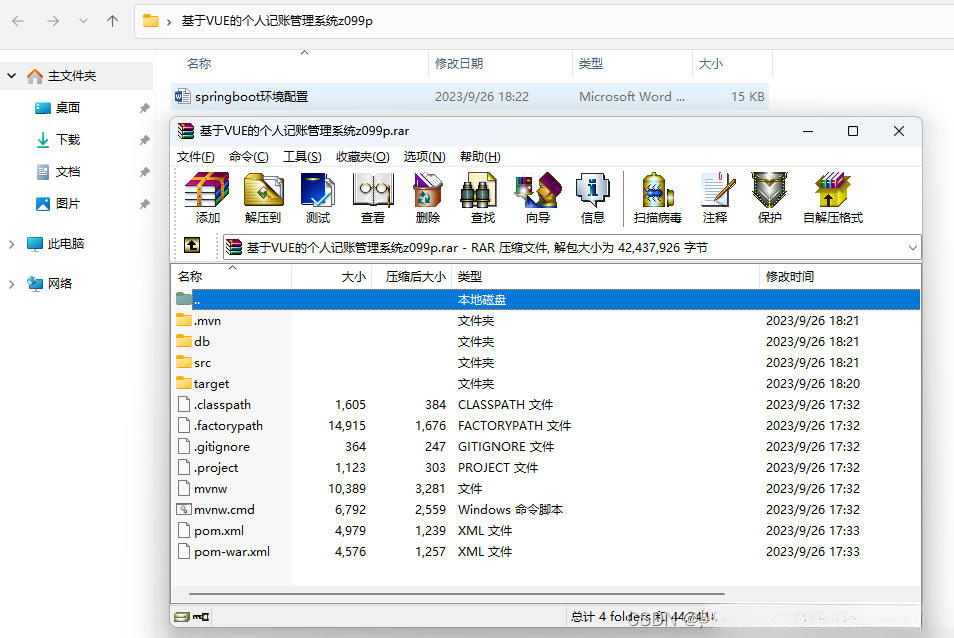Select the 测试 (Test) archive icon
This screenshot has width=954, height=638.
(318, 197)
